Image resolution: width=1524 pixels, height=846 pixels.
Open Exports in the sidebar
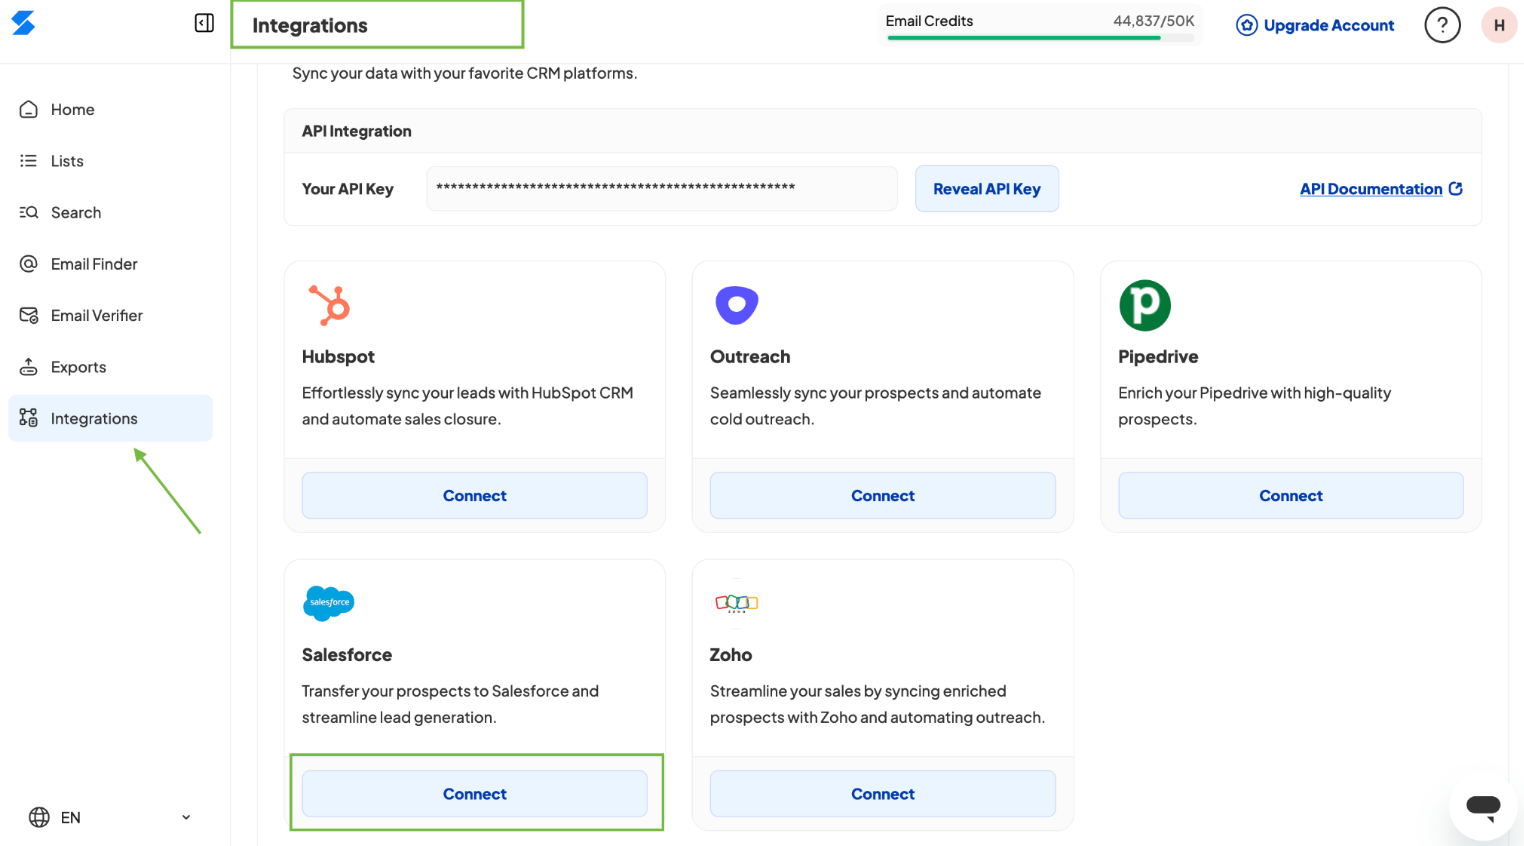[x=110, y=367]
